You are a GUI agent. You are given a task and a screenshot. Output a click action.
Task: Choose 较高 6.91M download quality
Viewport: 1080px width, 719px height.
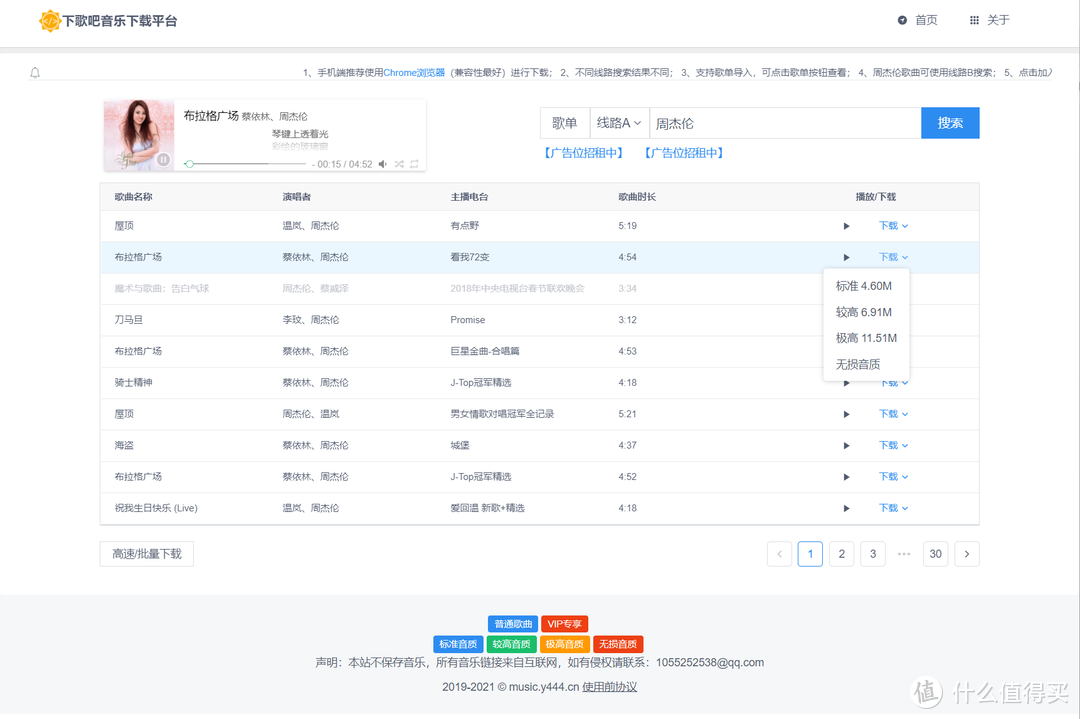coord(866,312)
